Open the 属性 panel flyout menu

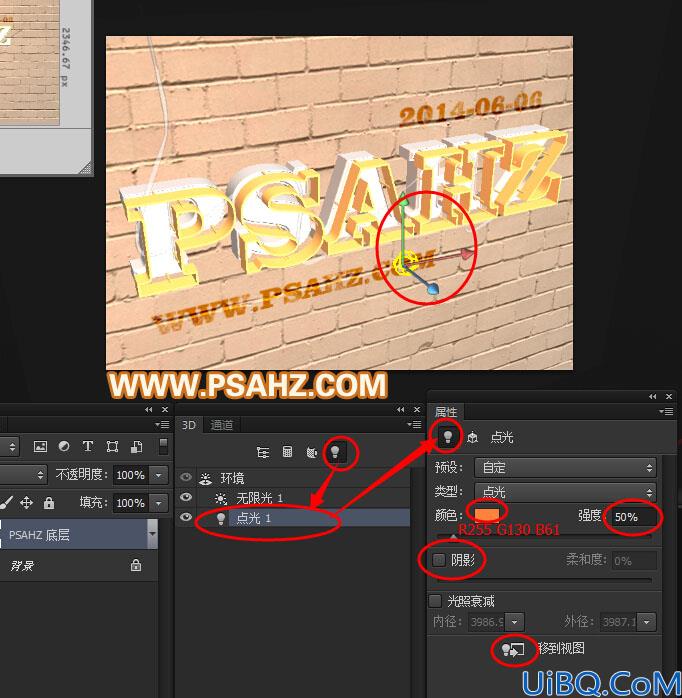click(666, 411)
